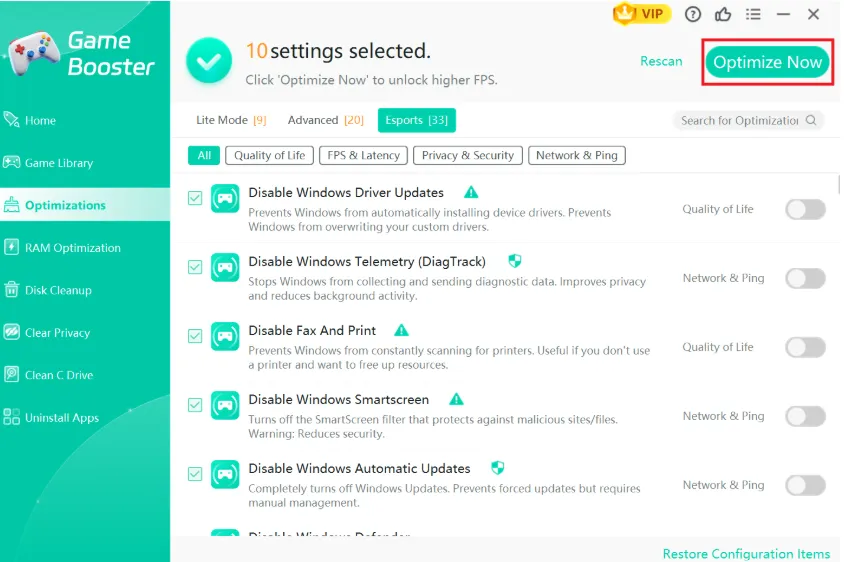Click warning triangle beside Disable Fax And Print
Viewport: 844px width, 562px height.
[402, 330]
